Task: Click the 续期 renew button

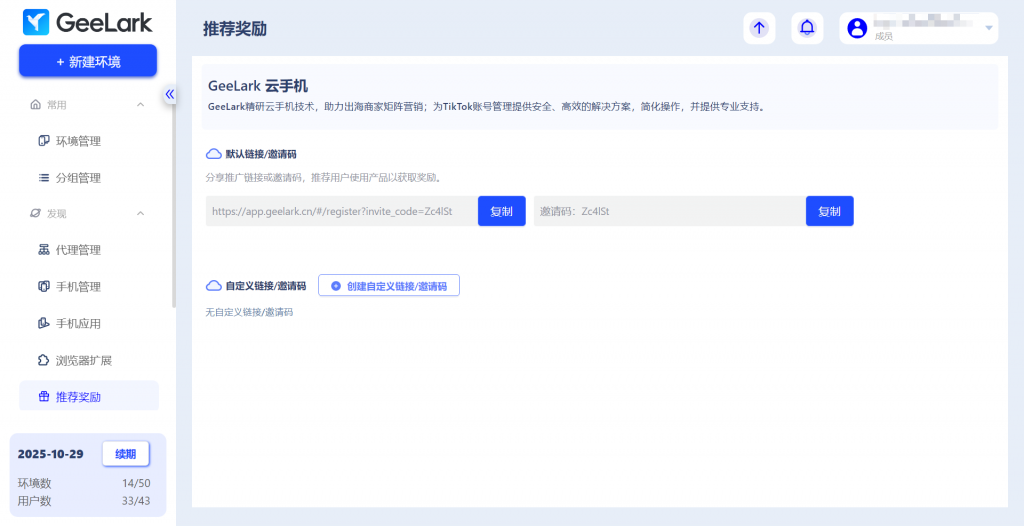Action: pyautogui.click(x=125, y=454)
